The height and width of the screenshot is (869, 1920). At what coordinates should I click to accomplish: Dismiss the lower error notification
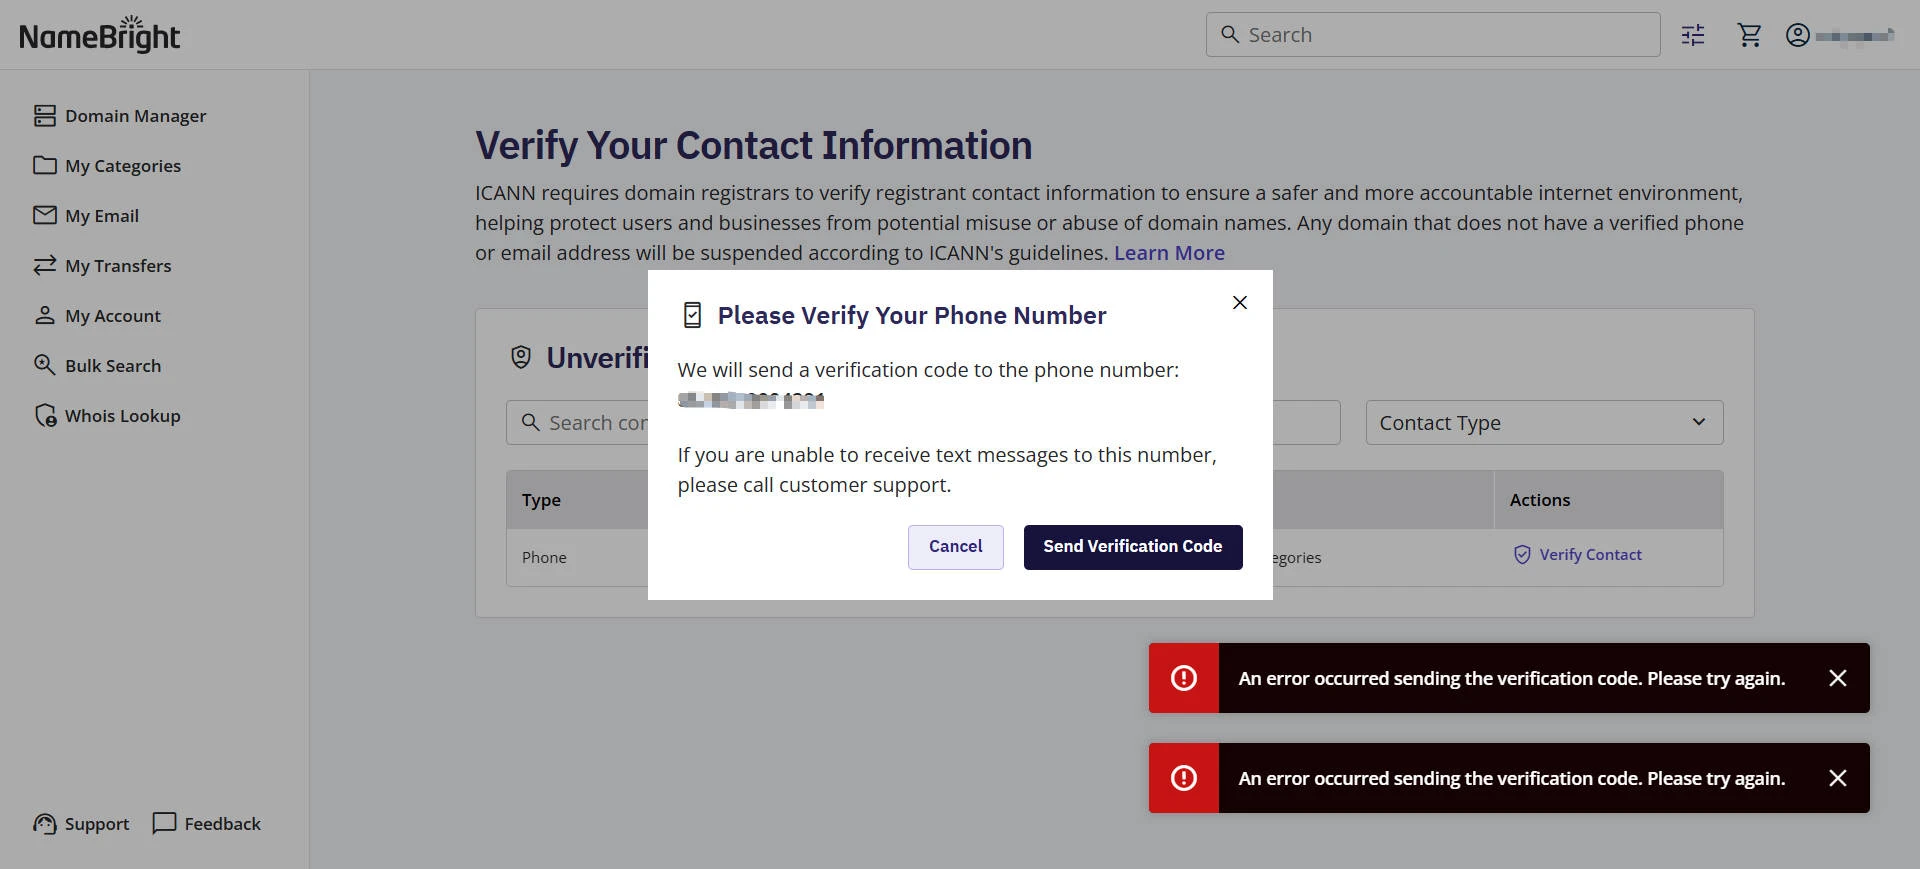(1837, 778)
